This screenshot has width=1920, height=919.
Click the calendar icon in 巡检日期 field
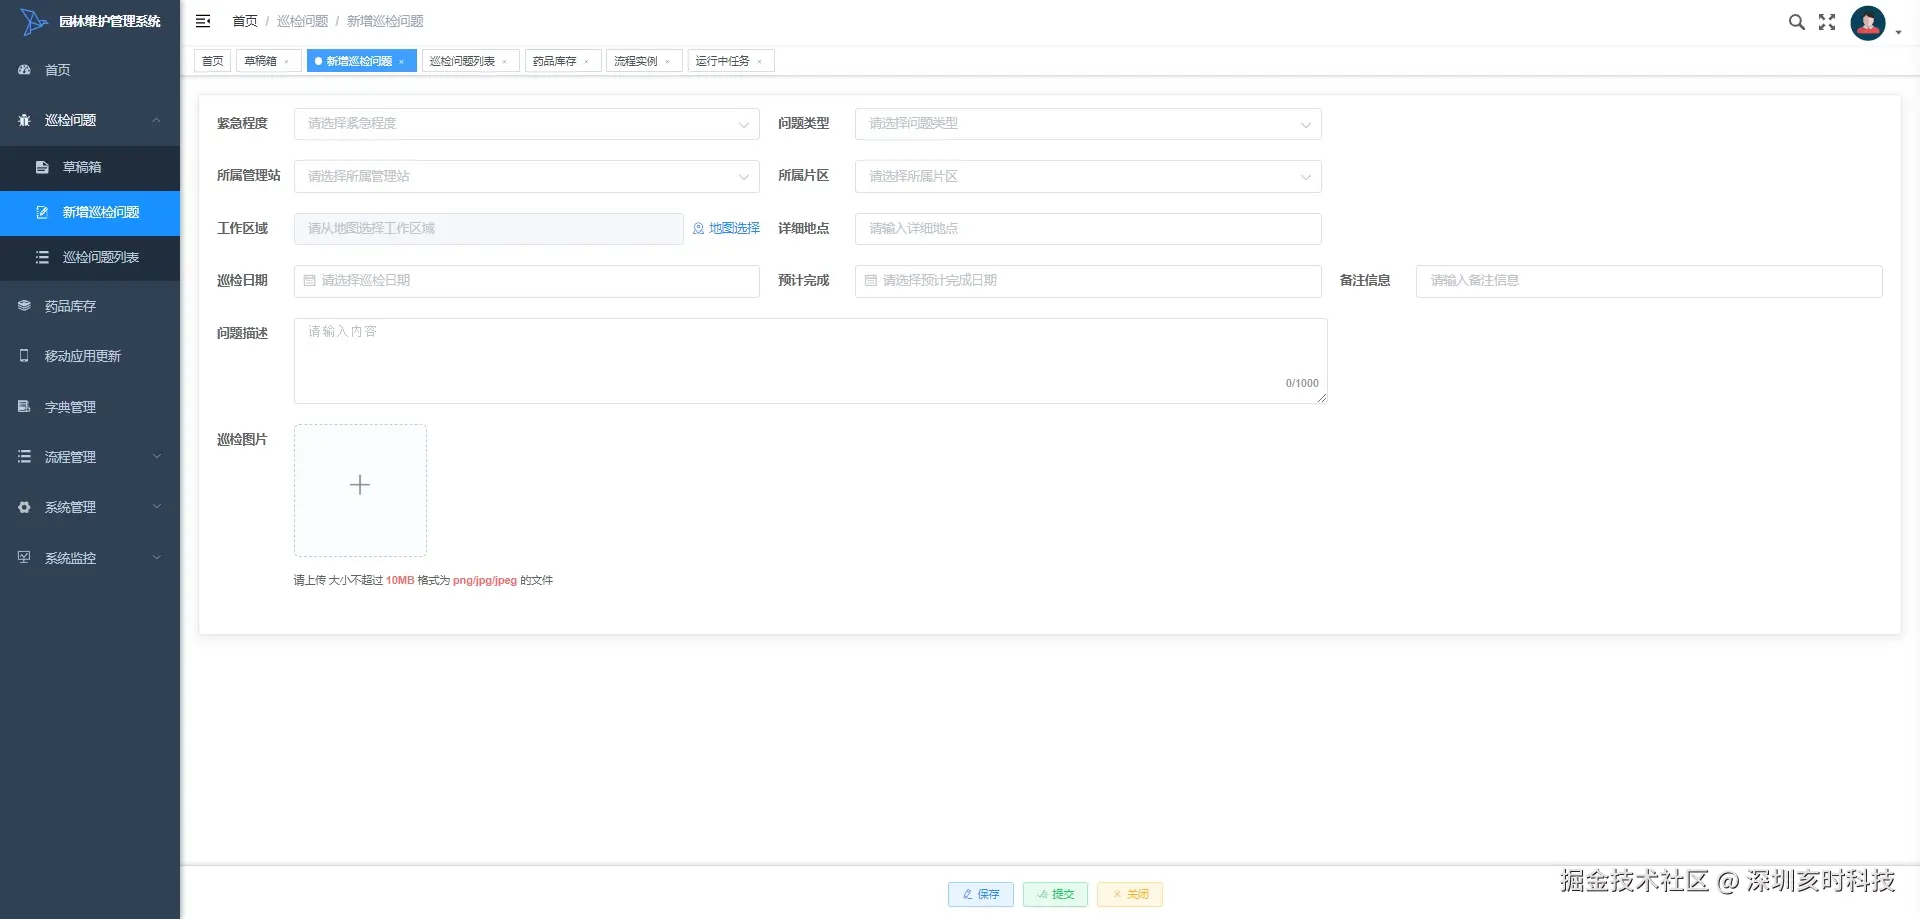pos(309,281)
